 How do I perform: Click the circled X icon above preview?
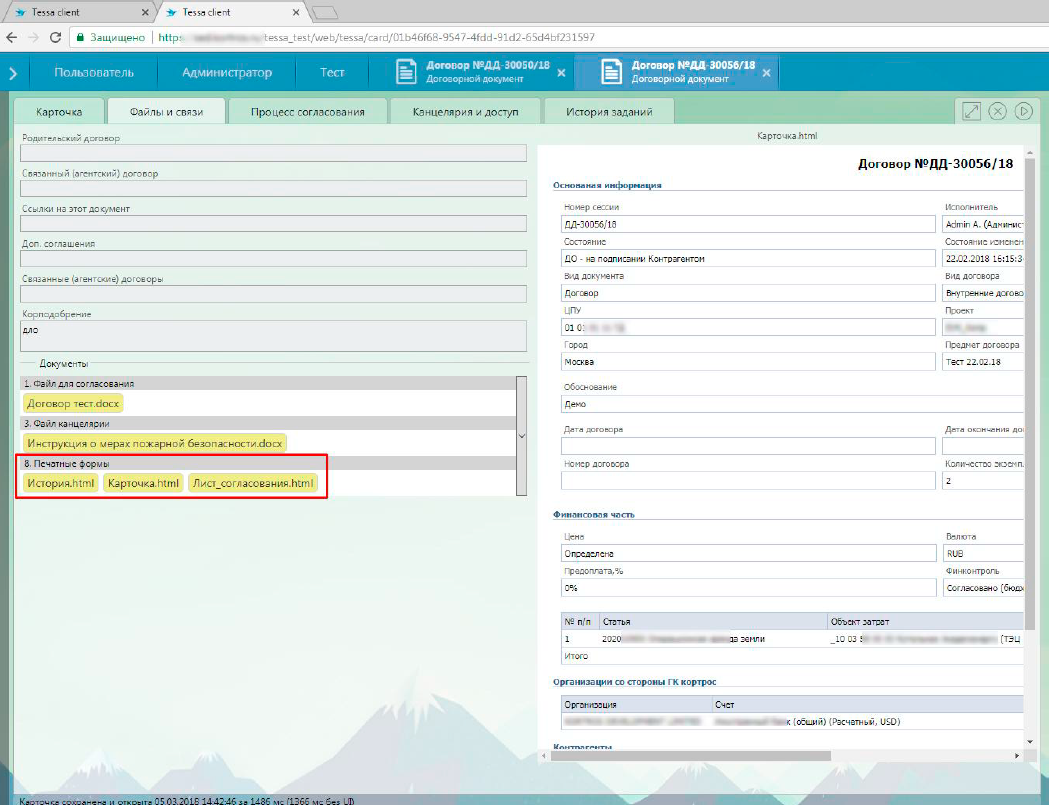point(997,111)
